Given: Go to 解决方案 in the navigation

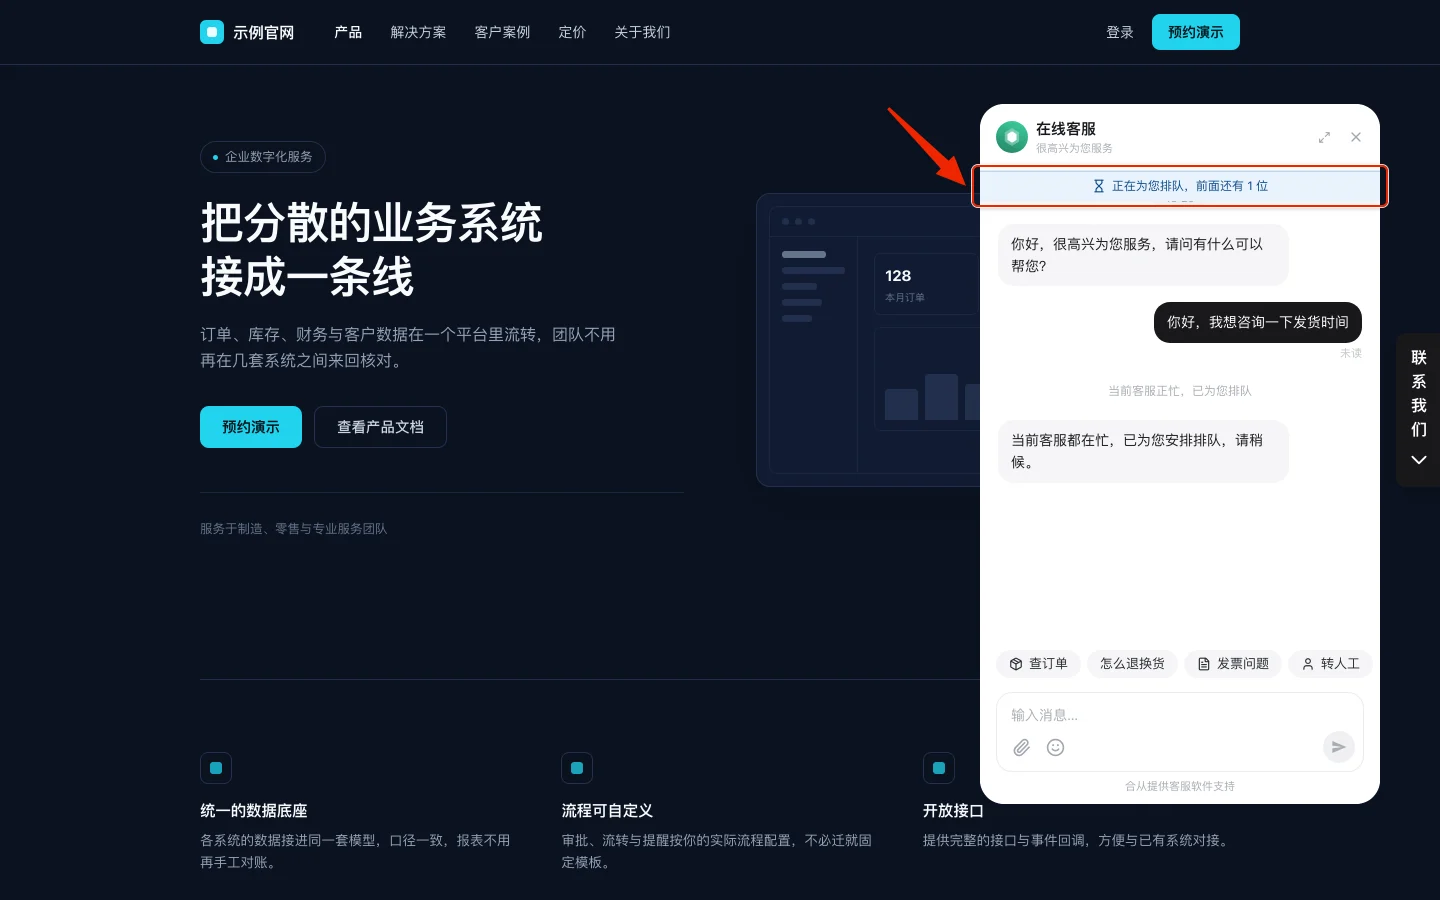Looking at the screenshot, I should point(418,32).
